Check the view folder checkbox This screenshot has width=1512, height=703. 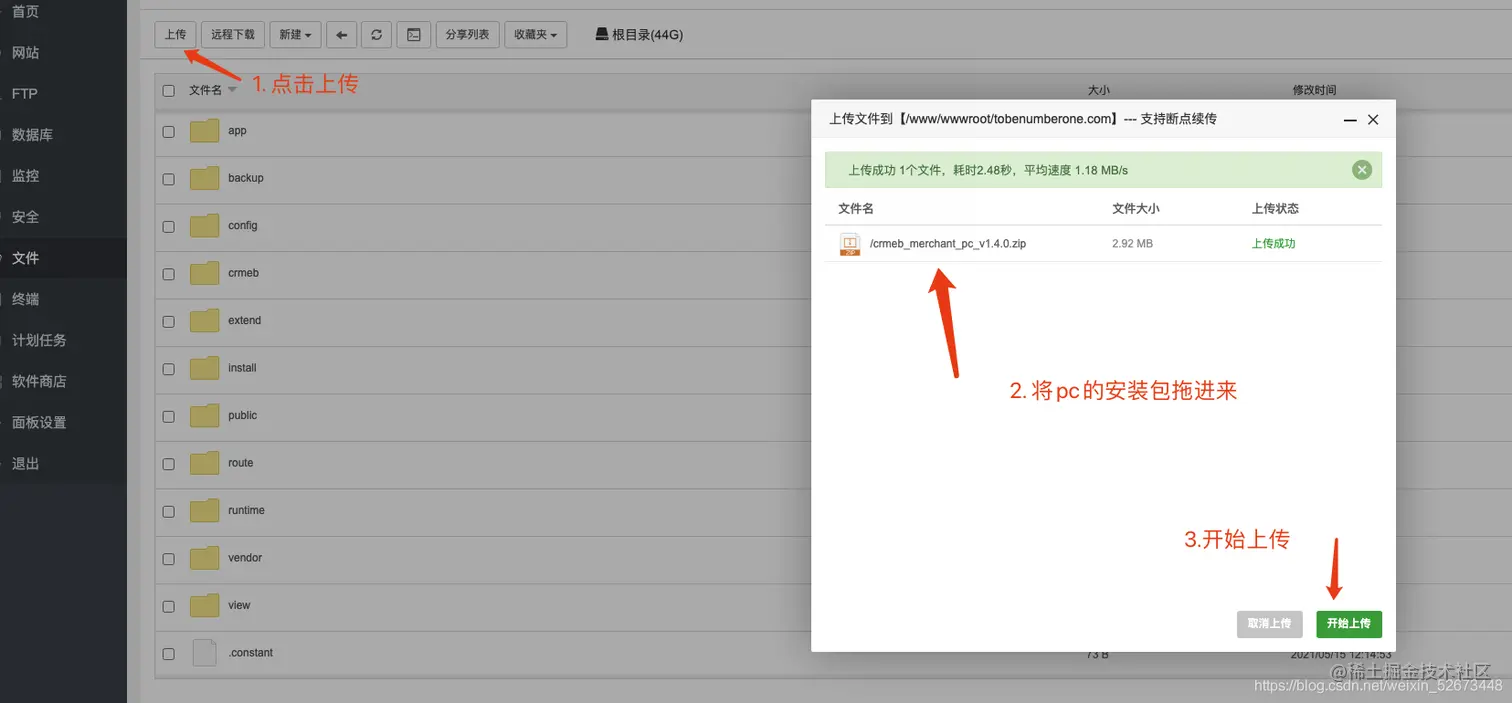(x=168, y=606)
